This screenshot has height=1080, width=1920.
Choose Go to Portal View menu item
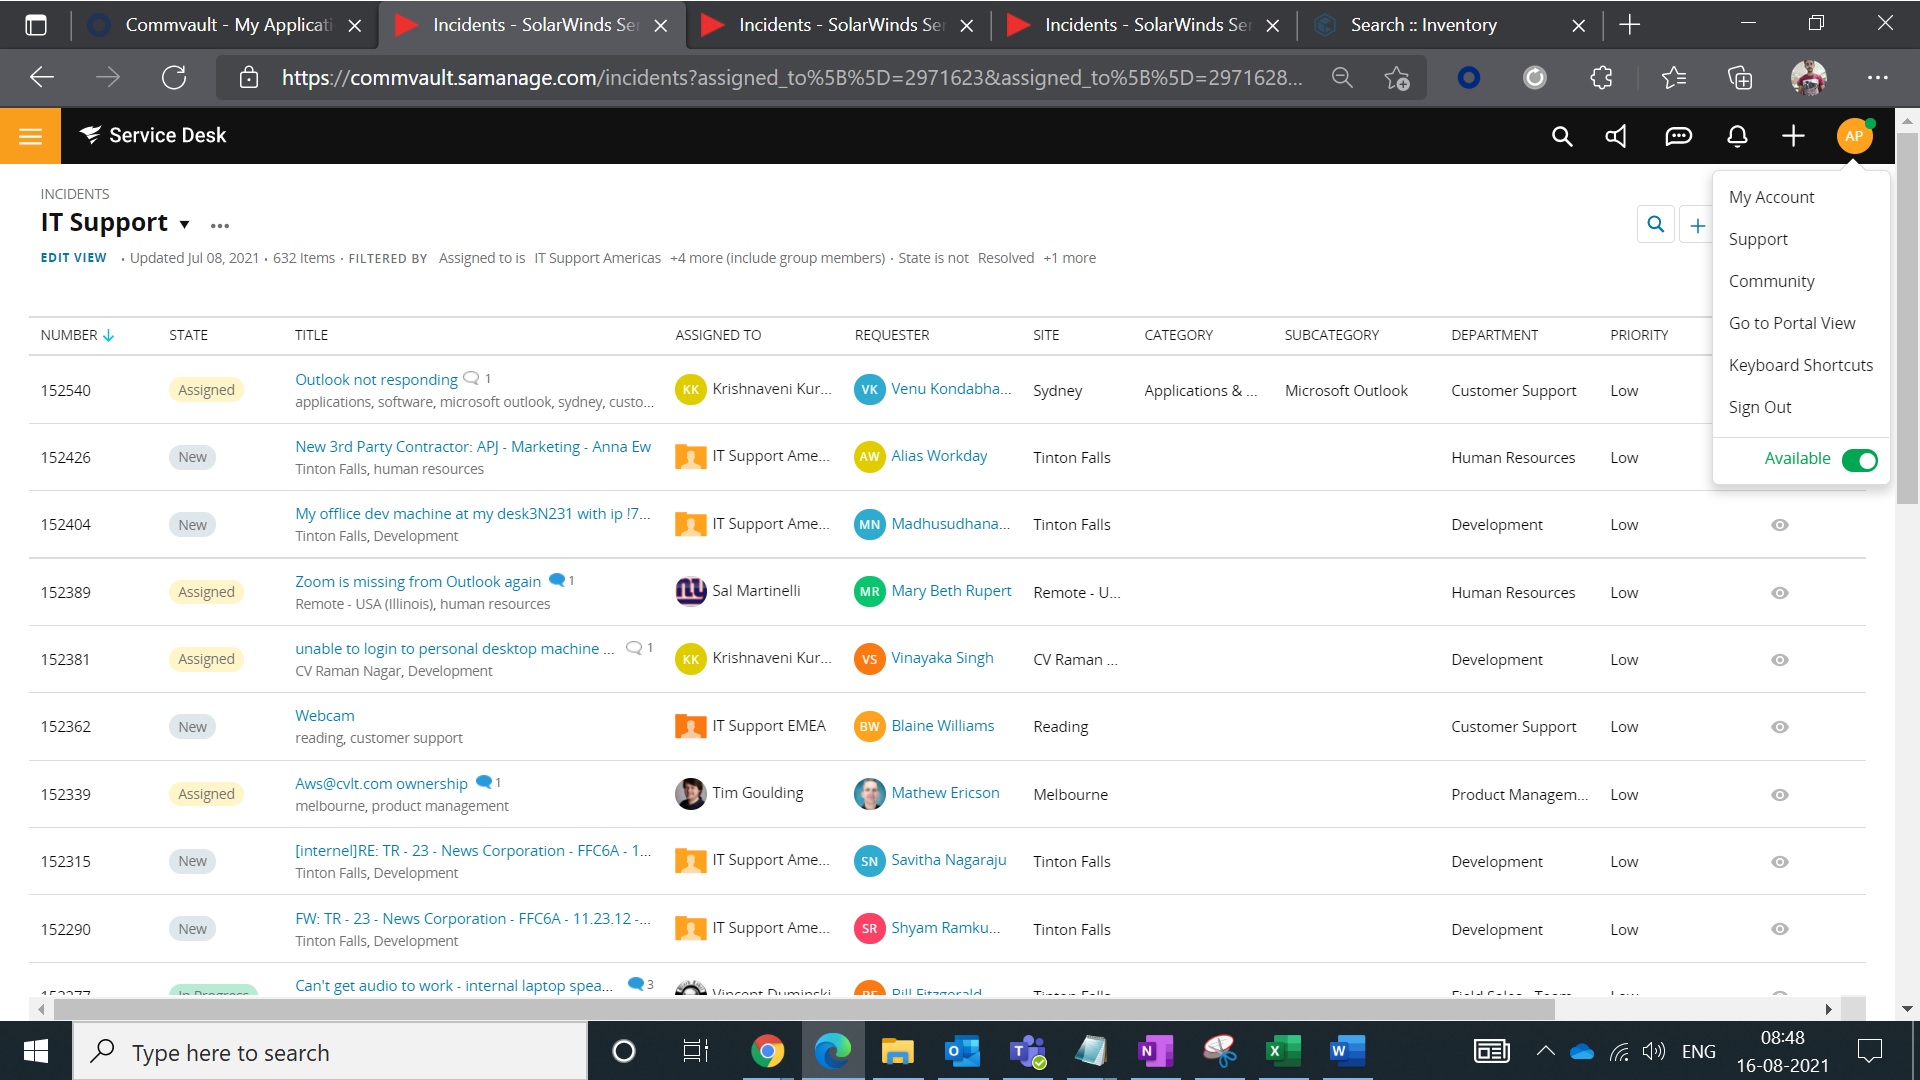1791,323
